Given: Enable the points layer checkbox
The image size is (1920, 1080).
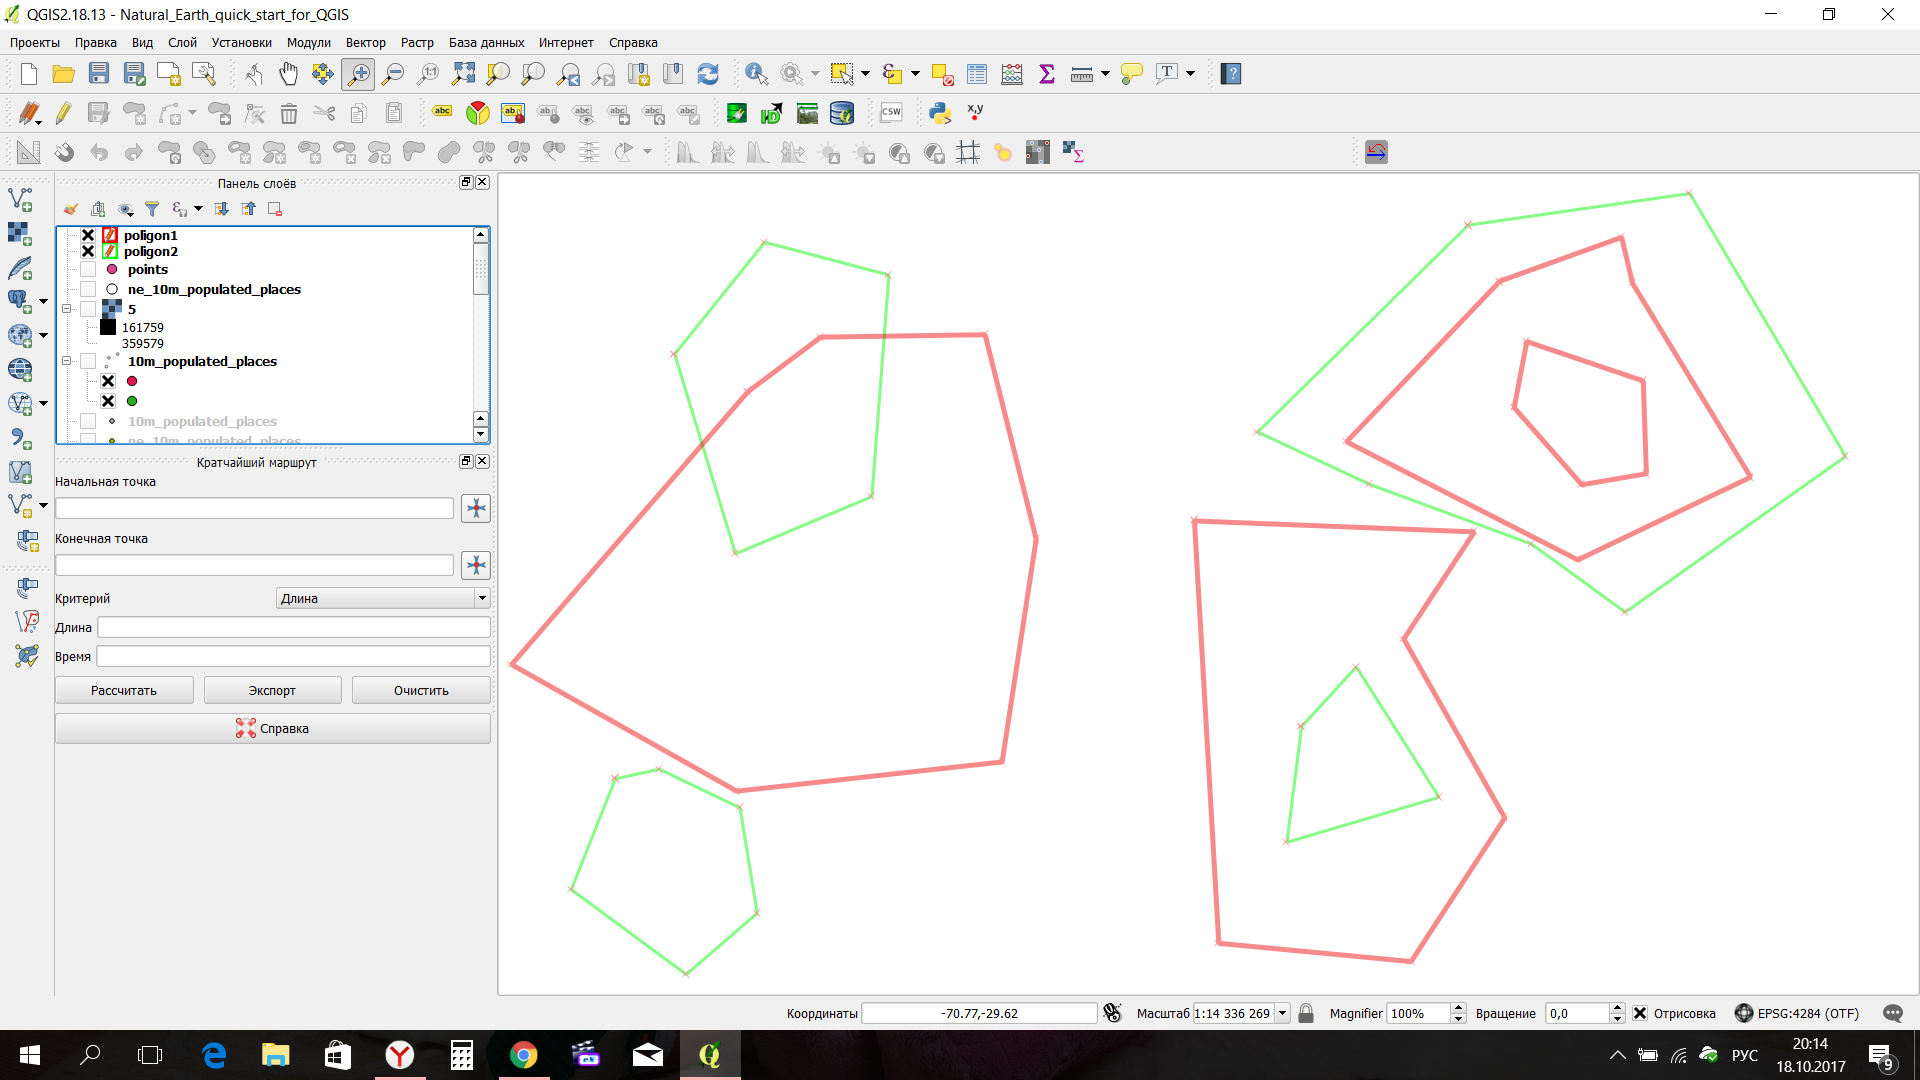Looking at the screenshot, I should coord(88,270).
